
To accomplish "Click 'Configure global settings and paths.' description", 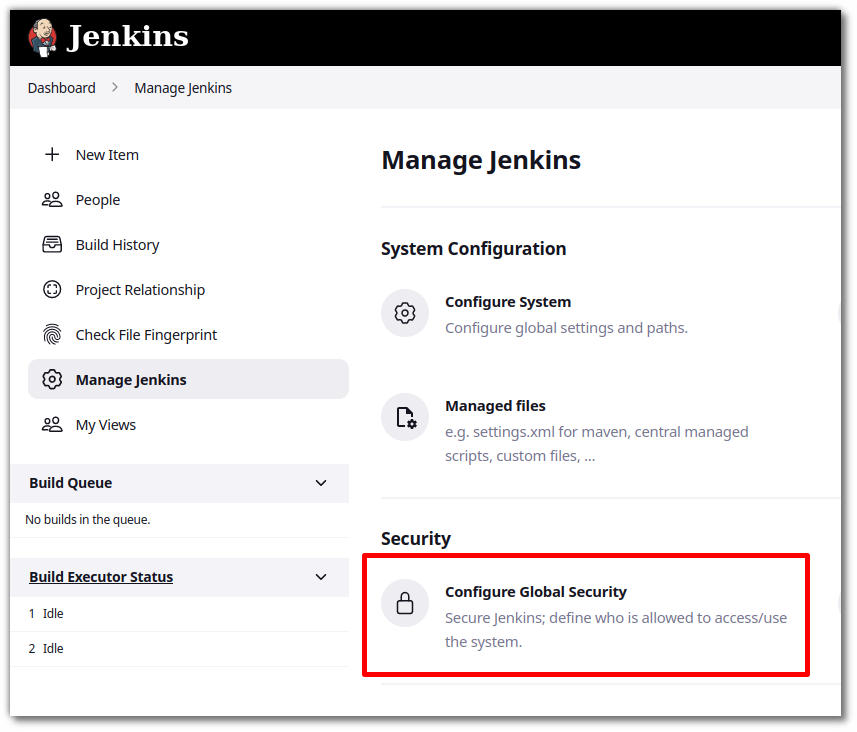I will click(x=567, y=328).
